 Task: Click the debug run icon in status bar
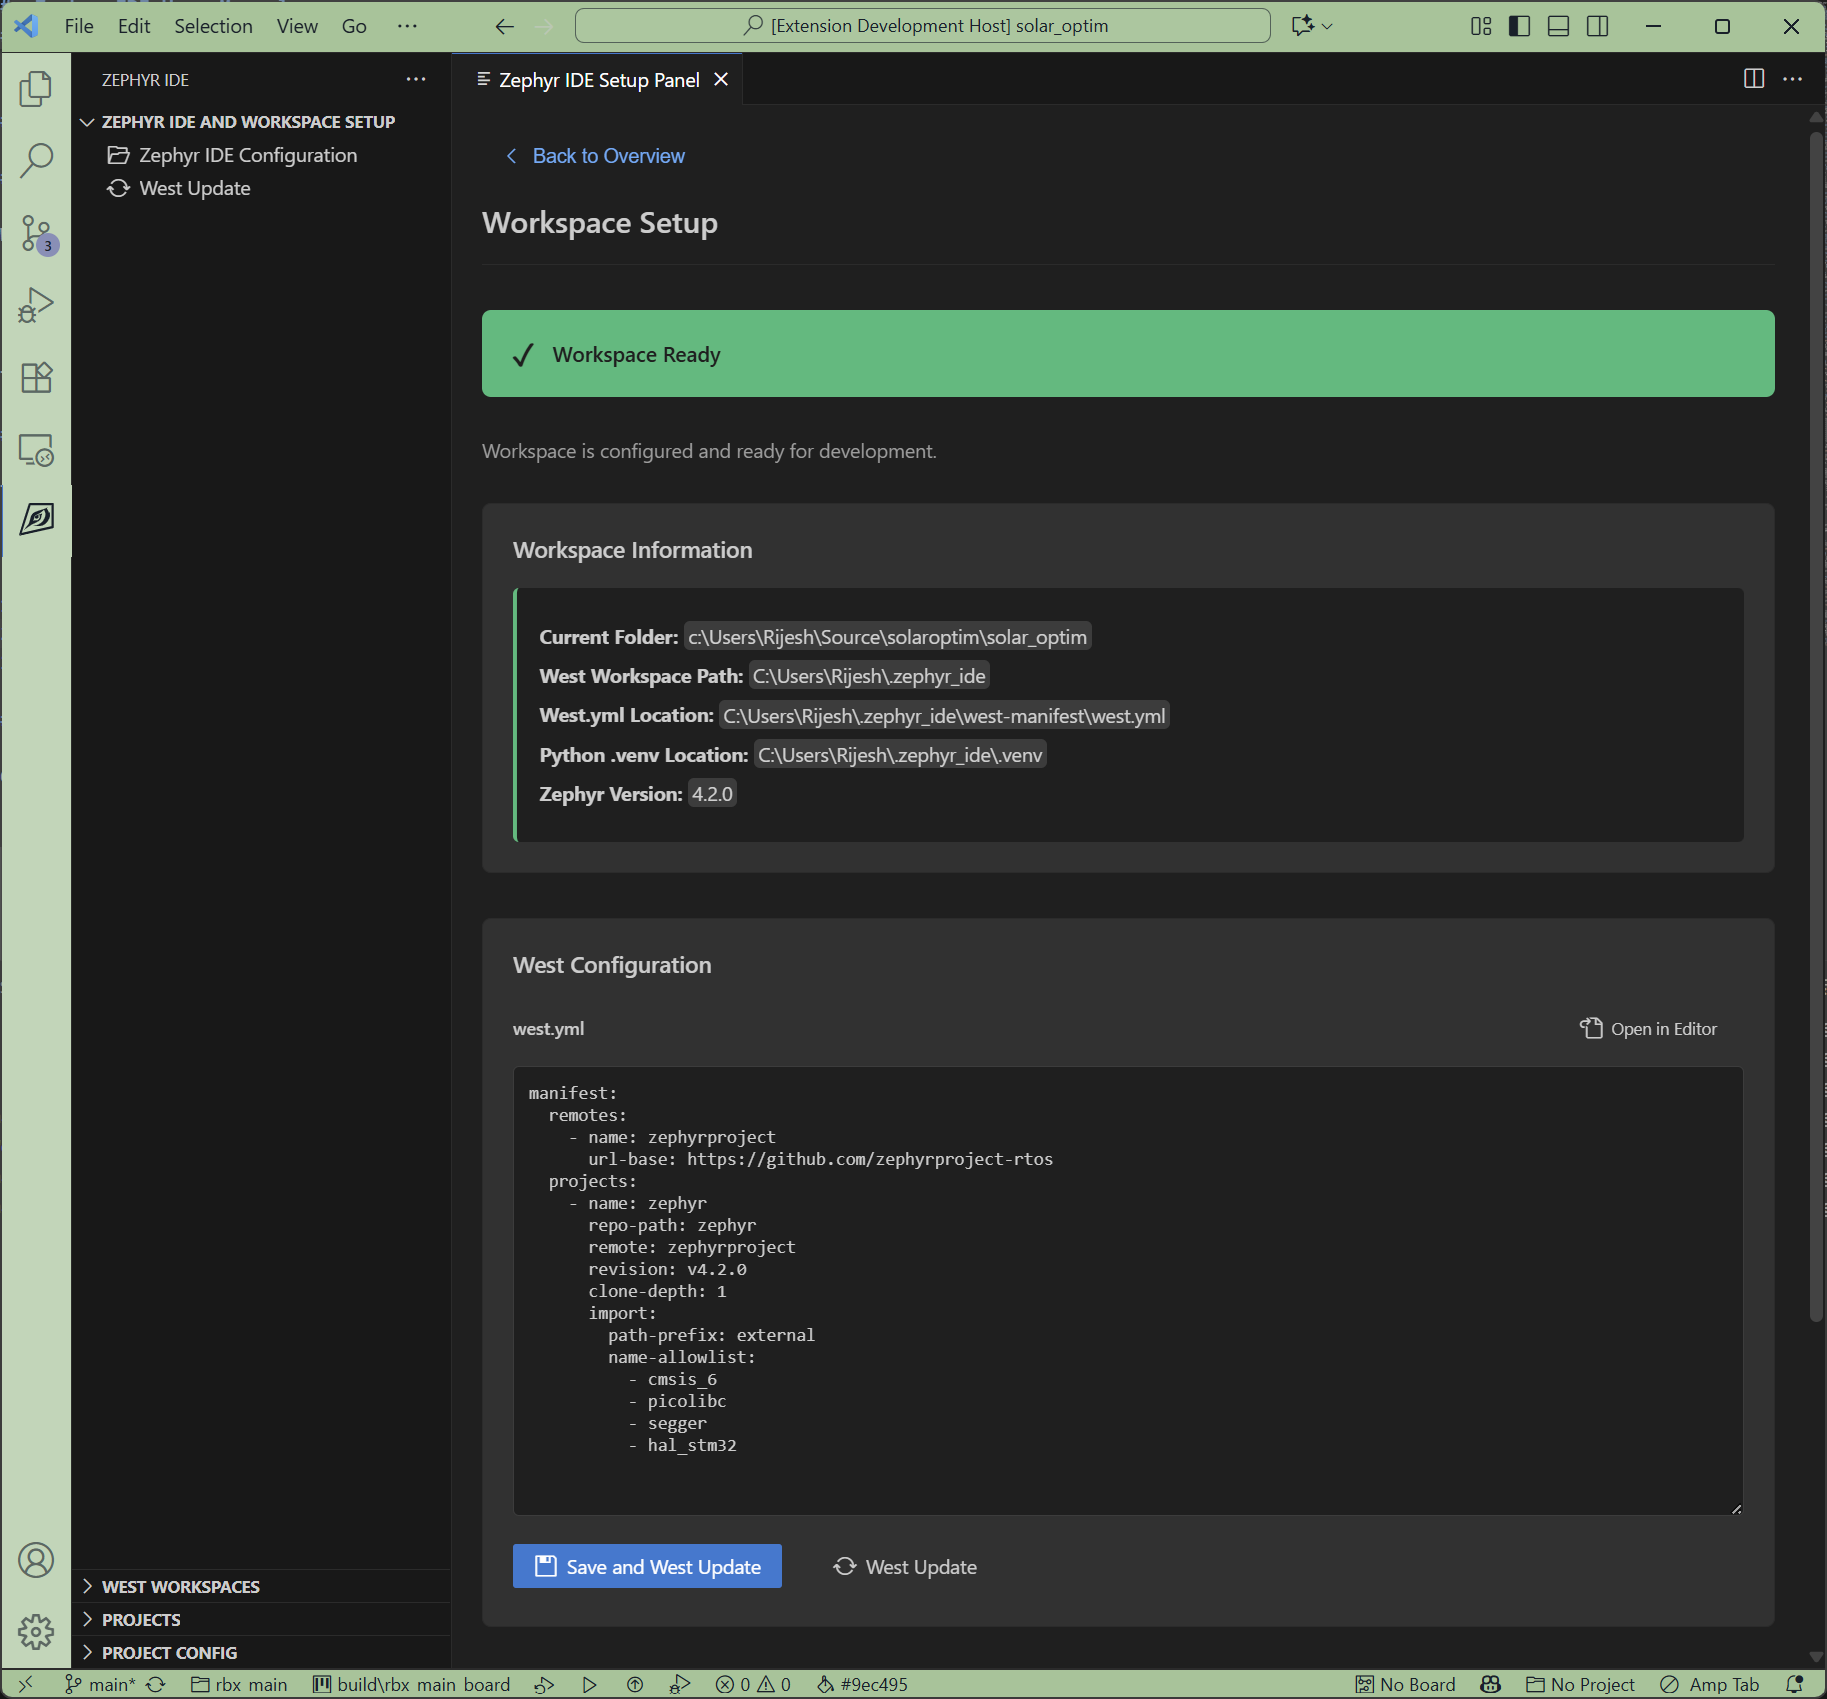click(x=680, y=1684)
